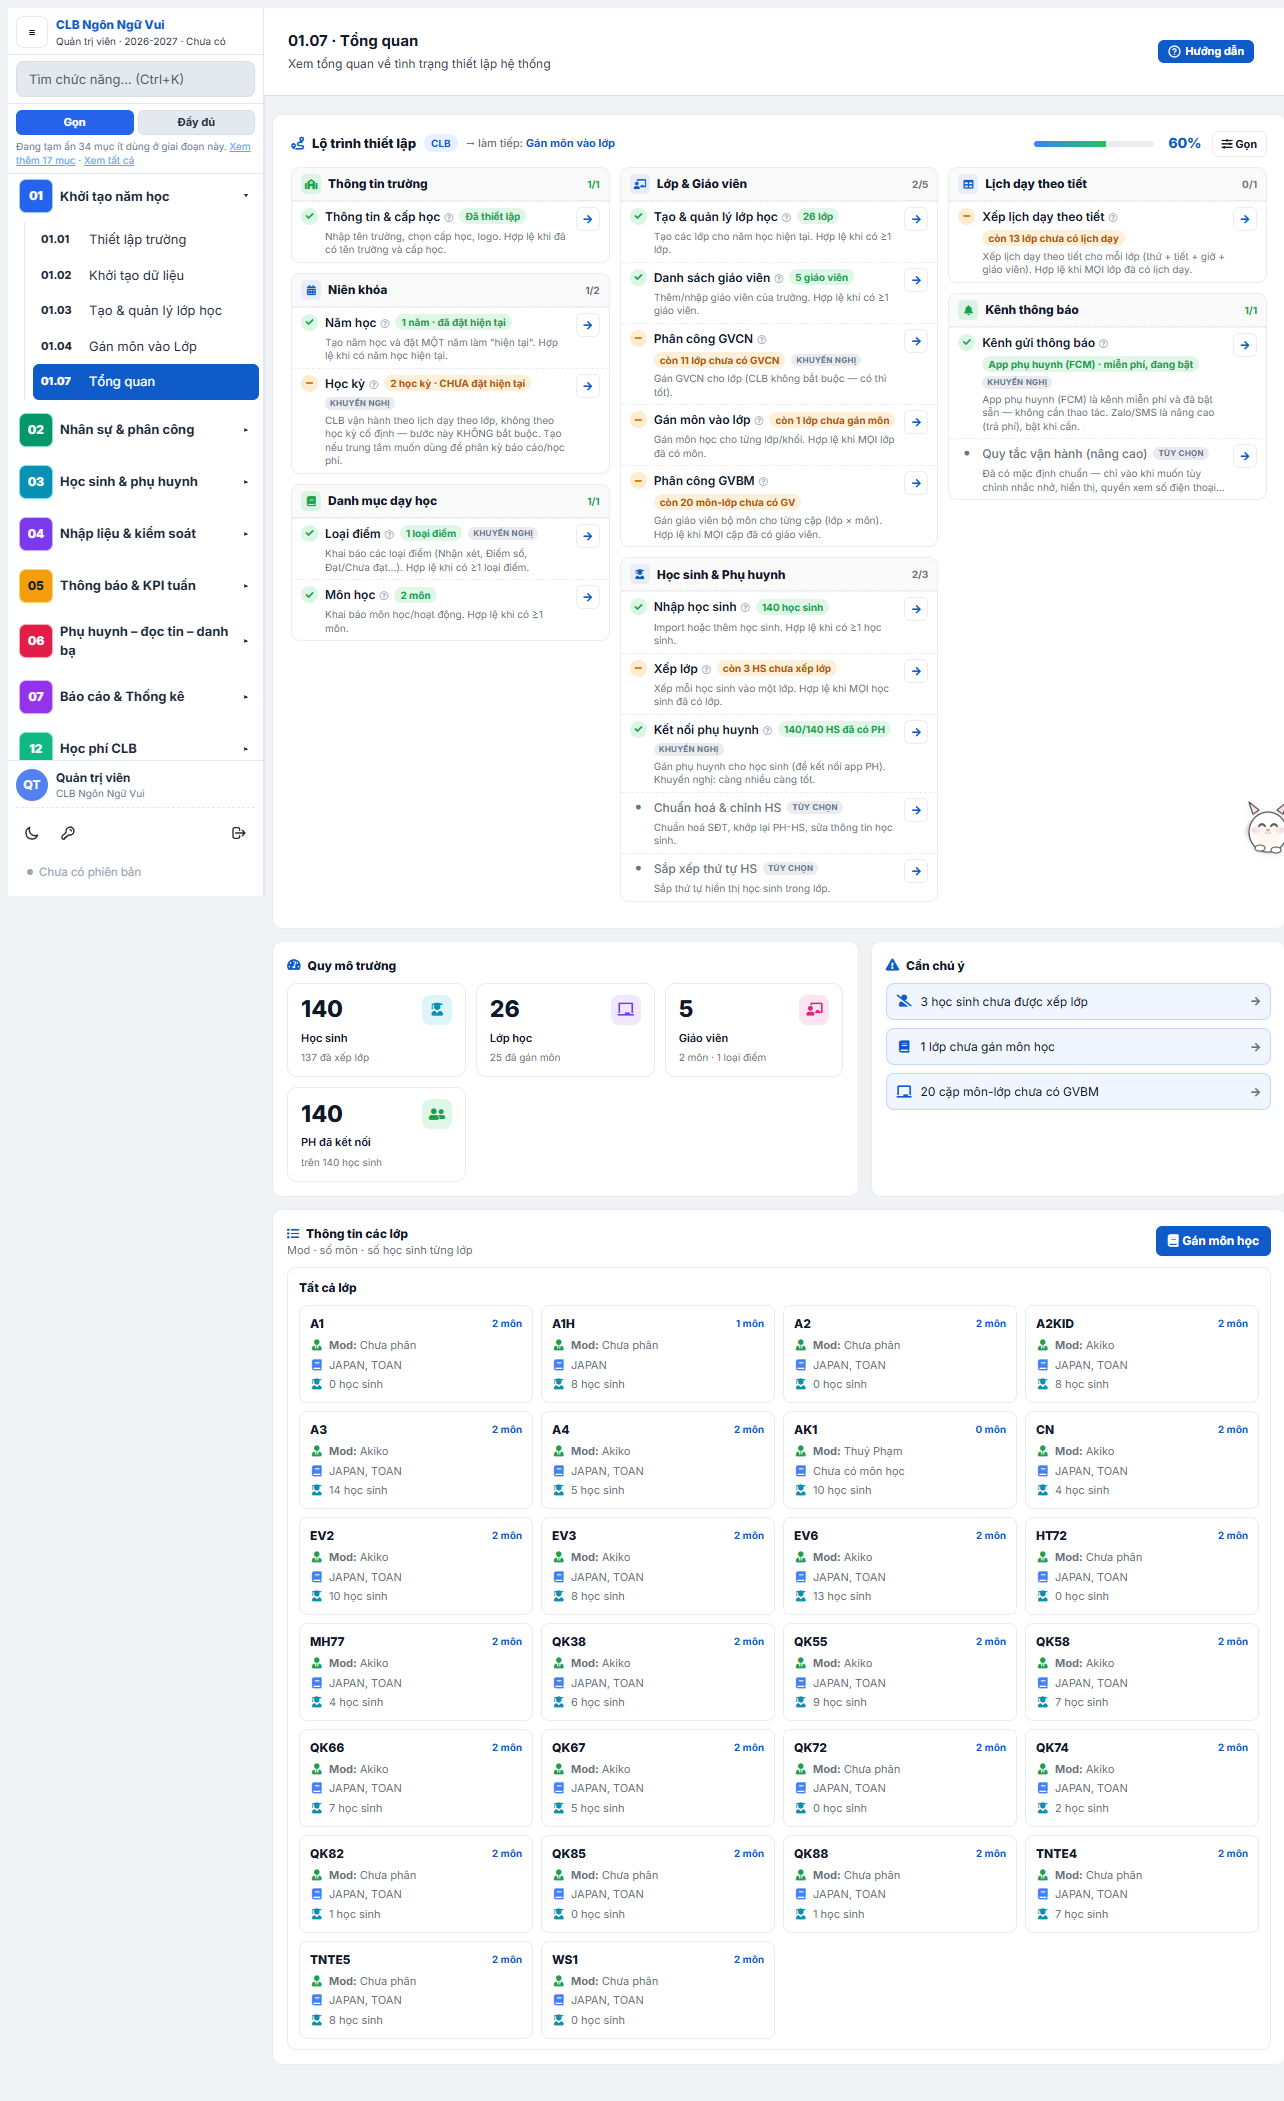
Task: Click the hamburger menu icon beside CLB Ngôn Ngữ Vui
Action: tap(32, 32)
